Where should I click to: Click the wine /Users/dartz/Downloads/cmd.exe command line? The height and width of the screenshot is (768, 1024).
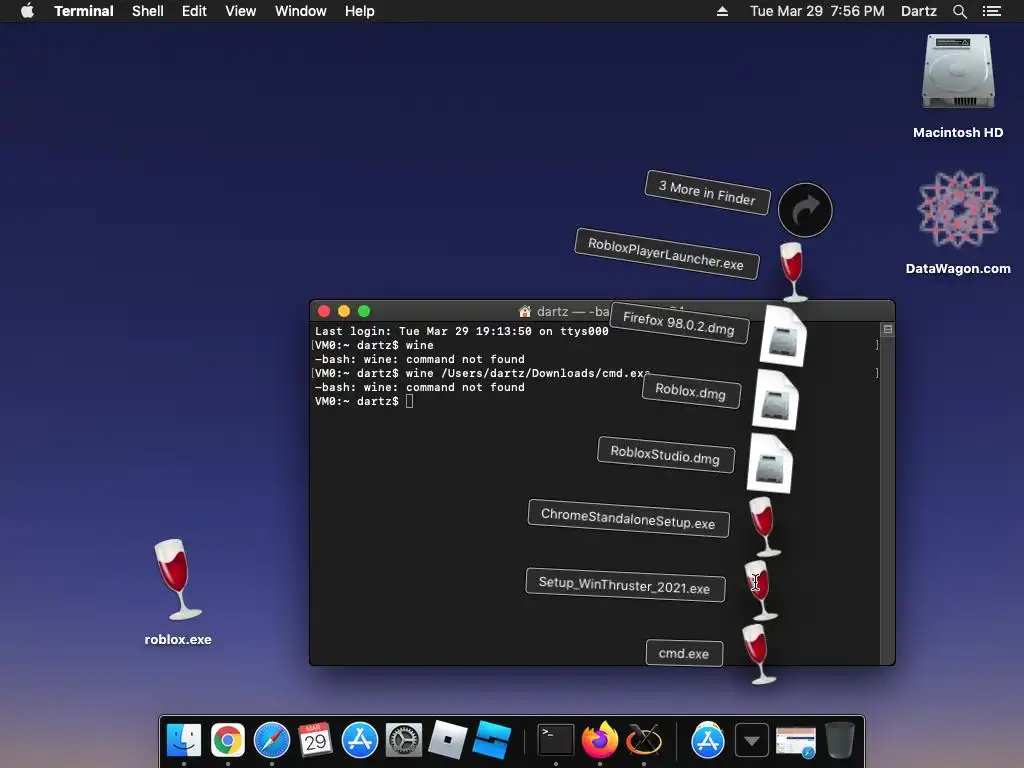pyautogui.click(x=482, y=373)
